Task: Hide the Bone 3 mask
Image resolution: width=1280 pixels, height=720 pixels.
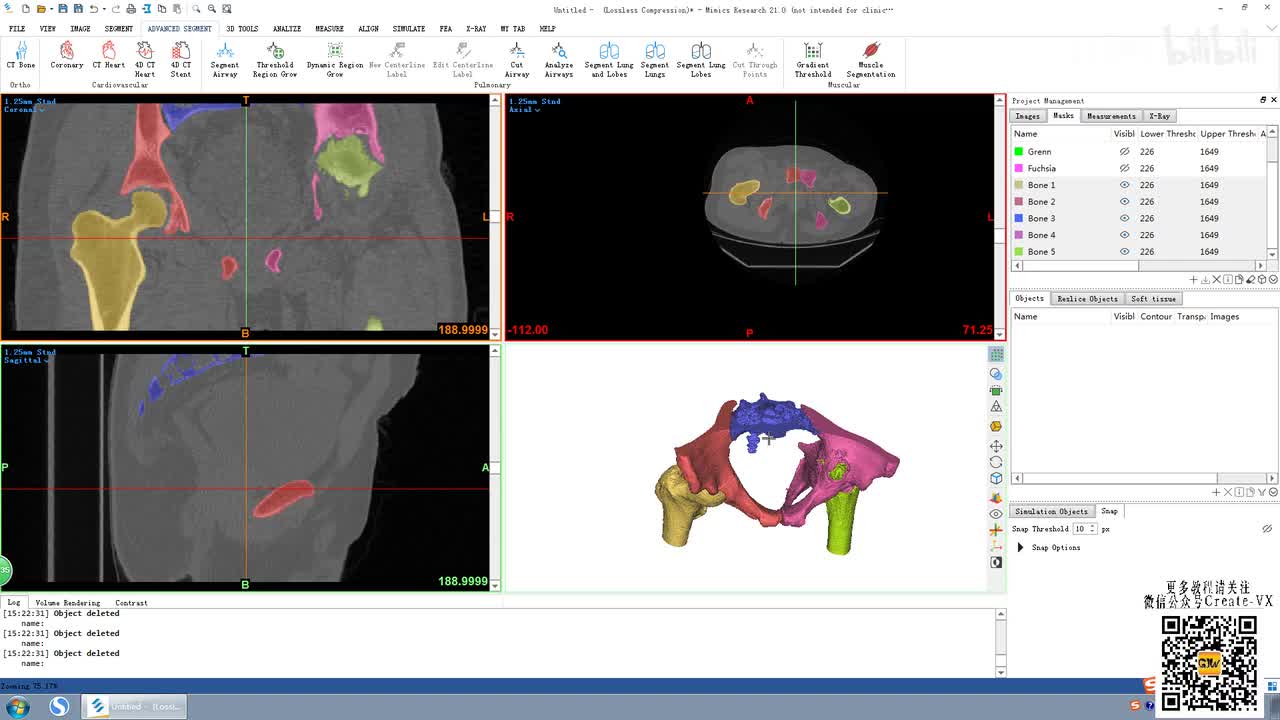Action: [x=1124, y=218]
